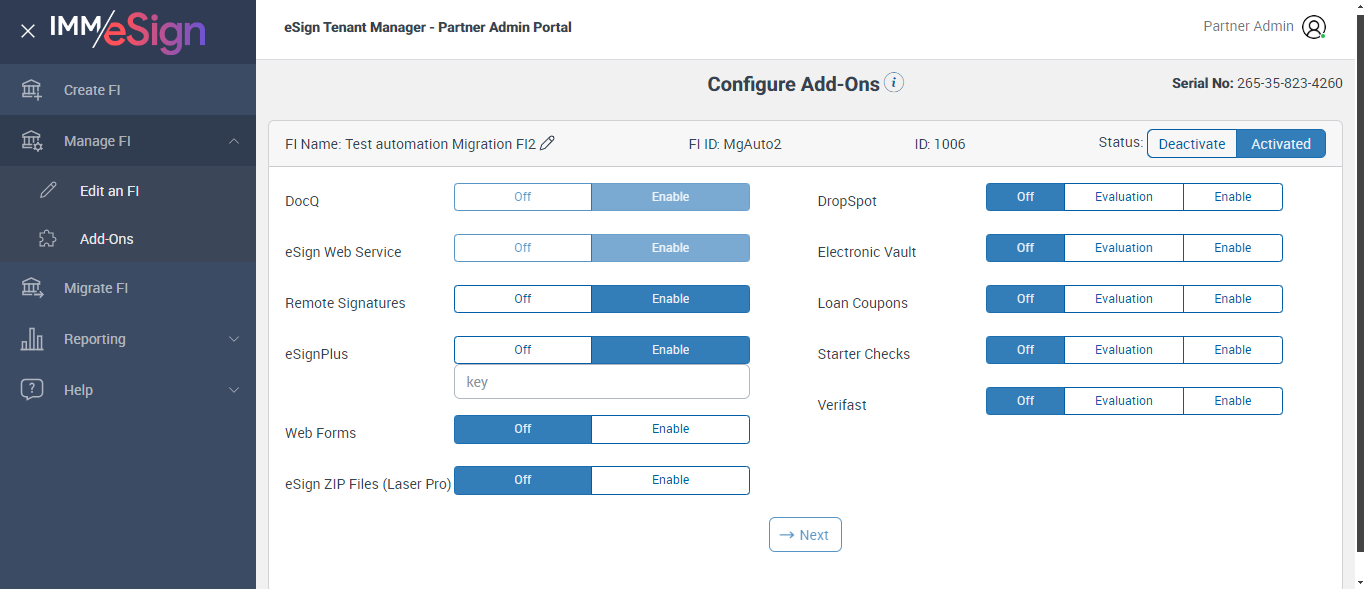The image size is (1366, 589).
Task: Click the Create FI bank icon
Action: click(x=32, y=90)
